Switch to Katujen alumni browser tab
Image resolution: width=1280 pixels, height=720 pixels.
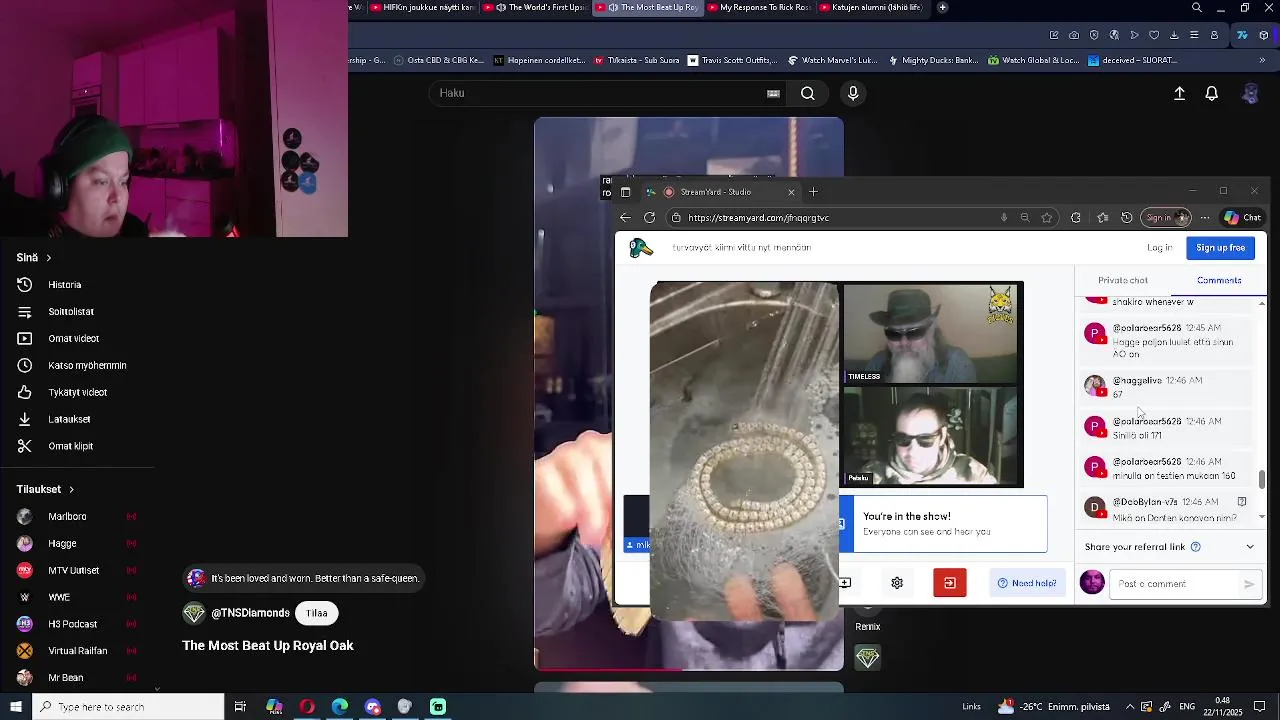tap(869, 7)
